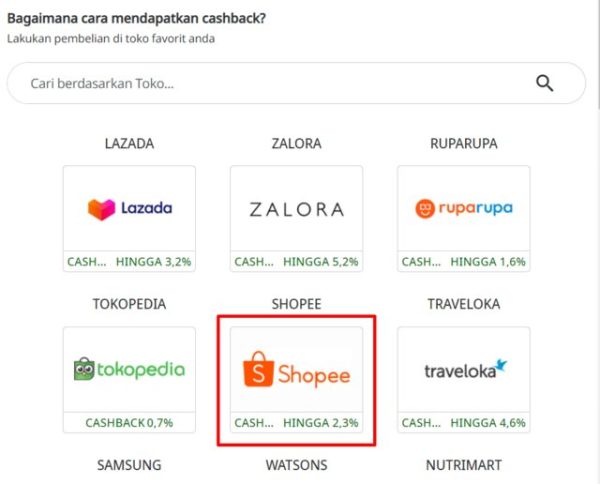The width and height of the screenshot is (600, 484).
Task: Open the Lazada store logo
Action: point(129,209)
